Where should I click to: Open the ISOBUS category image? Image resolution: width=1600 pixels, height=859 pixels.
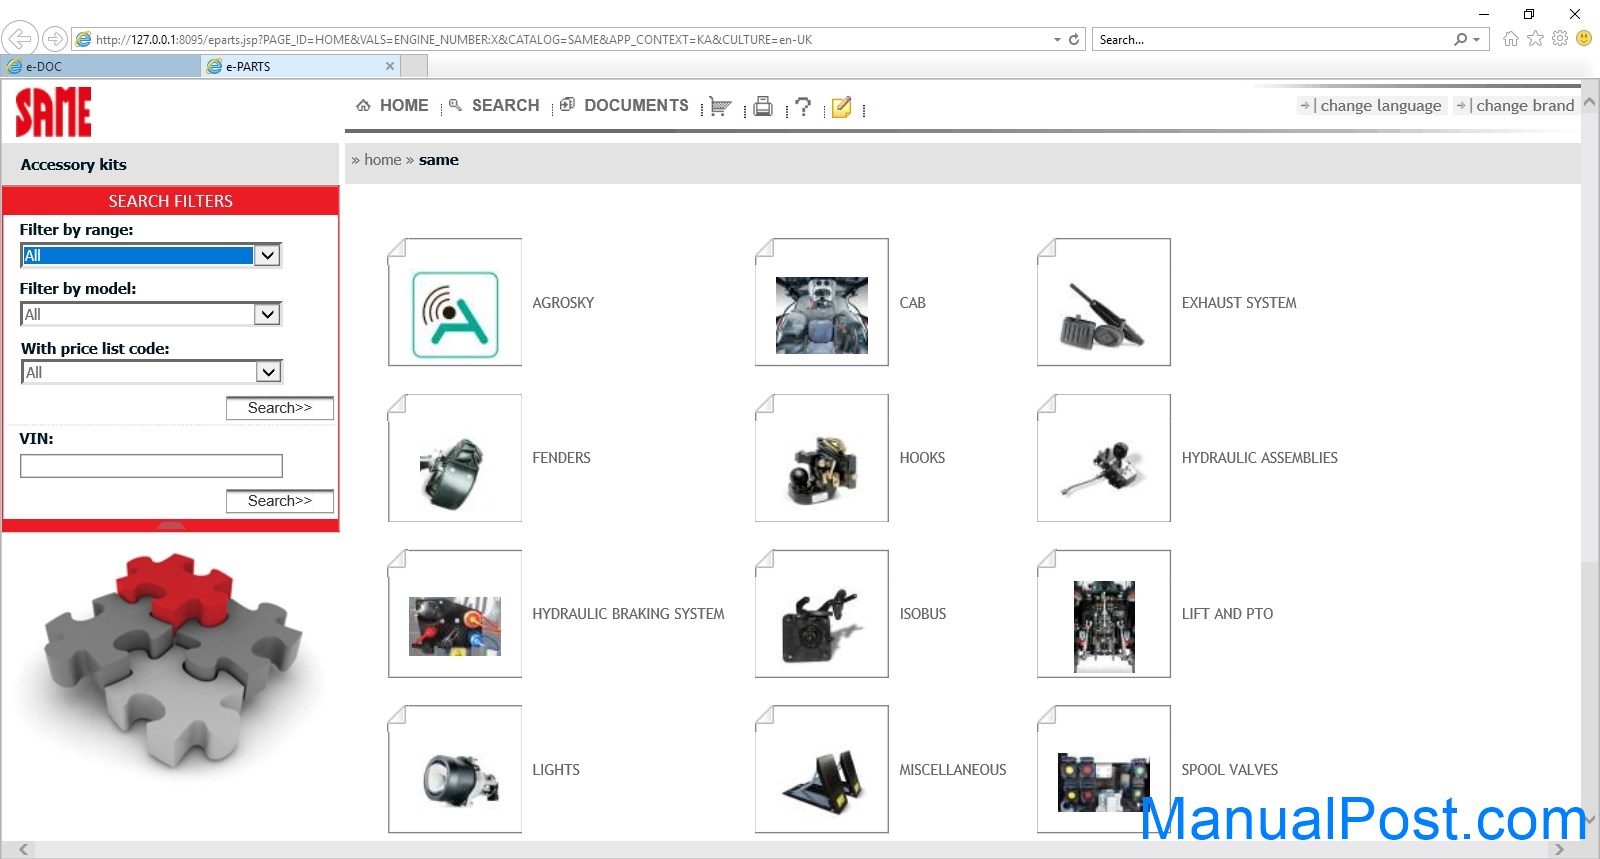click(822, 614)
